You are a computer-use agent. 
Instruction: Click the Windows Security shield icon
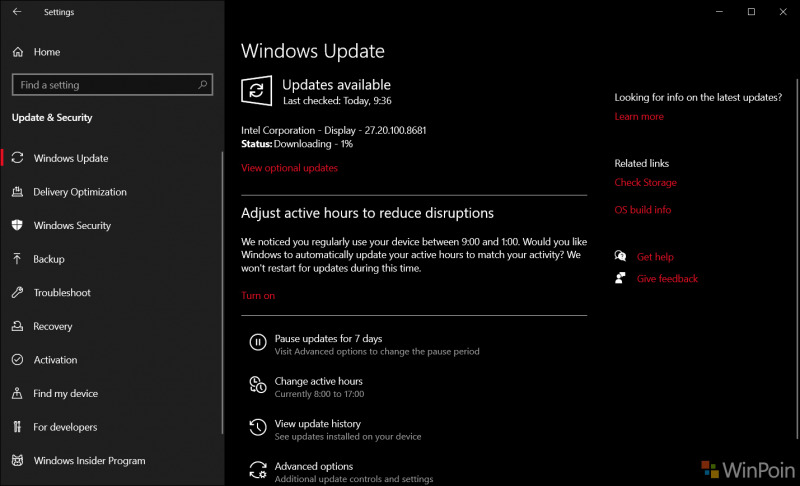[x=17, y=225]
